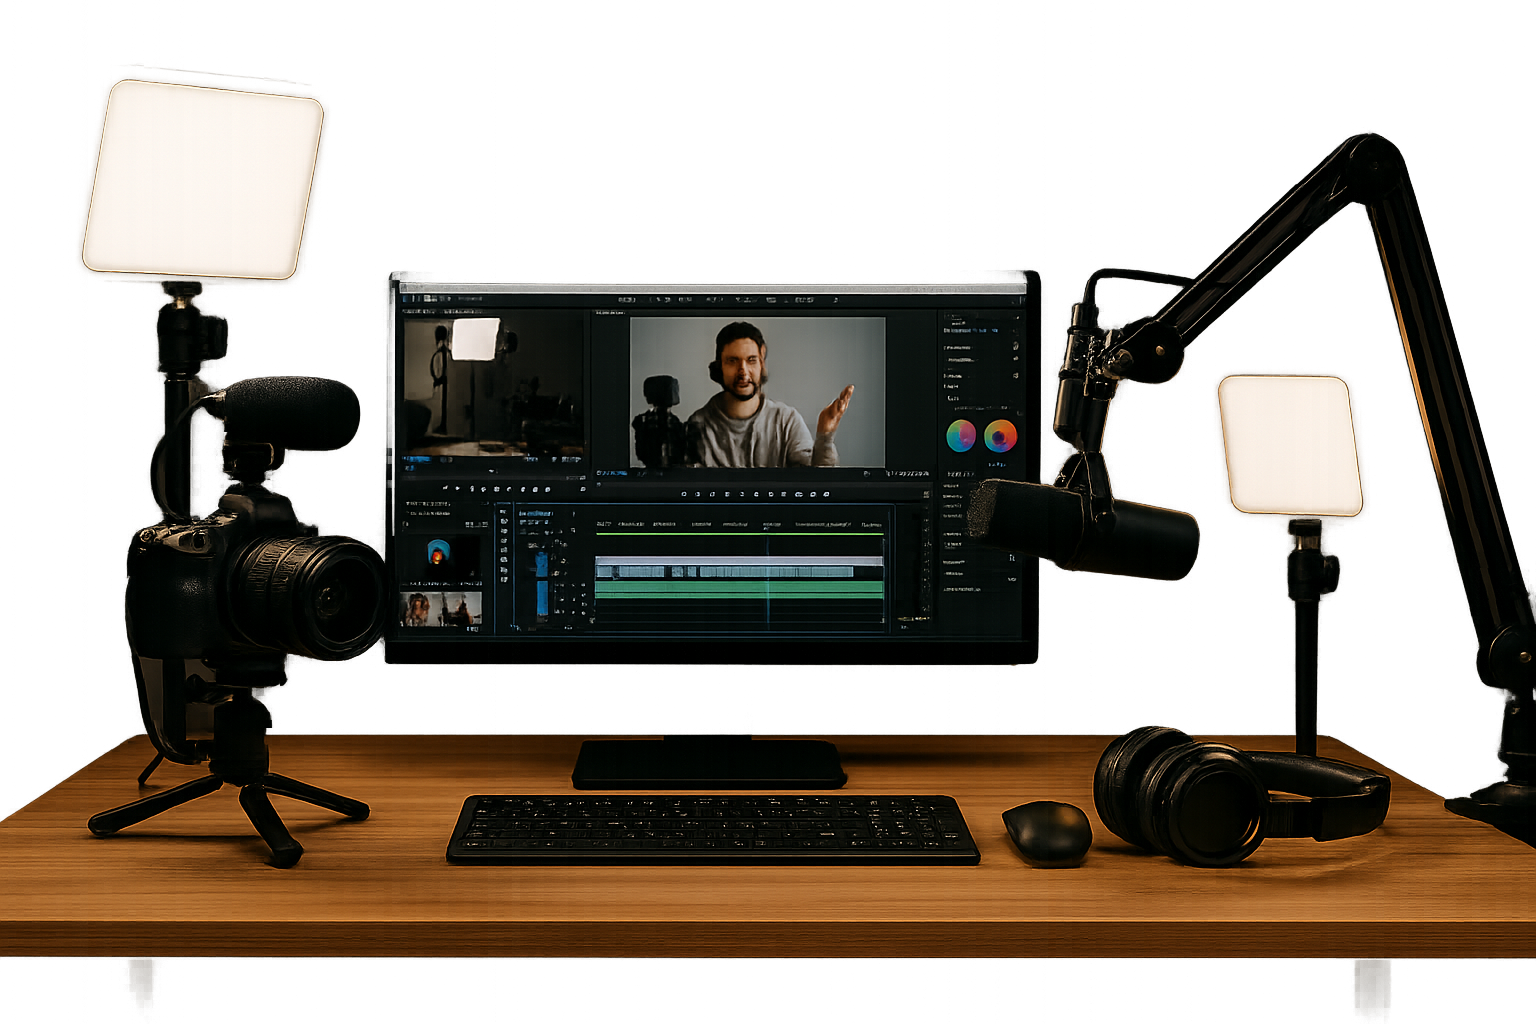Click the left color wheel in the color panel
The image size is (1536, 1024).
pos(961,435)
